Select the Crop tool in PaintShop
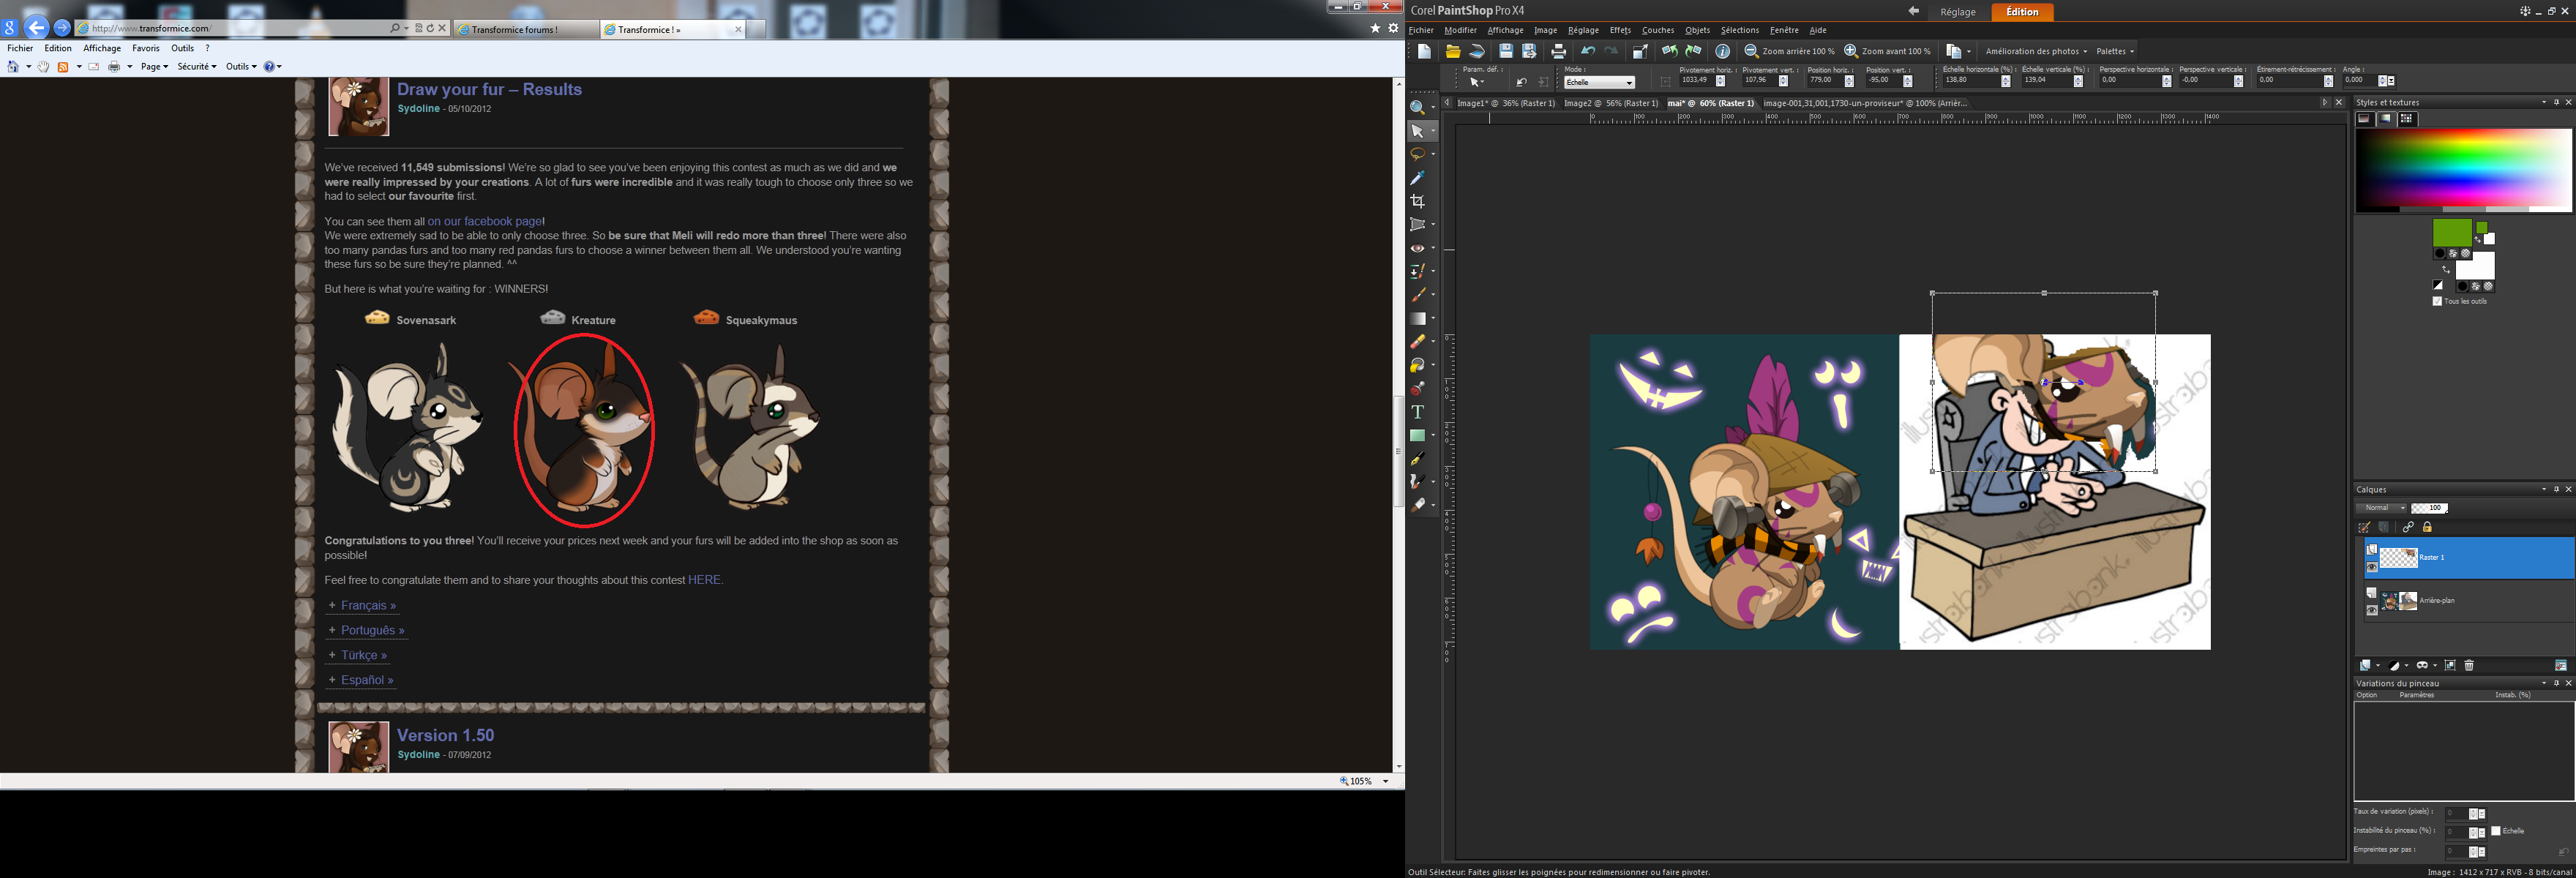2576x878 pixels. (x=1417, y=201)
